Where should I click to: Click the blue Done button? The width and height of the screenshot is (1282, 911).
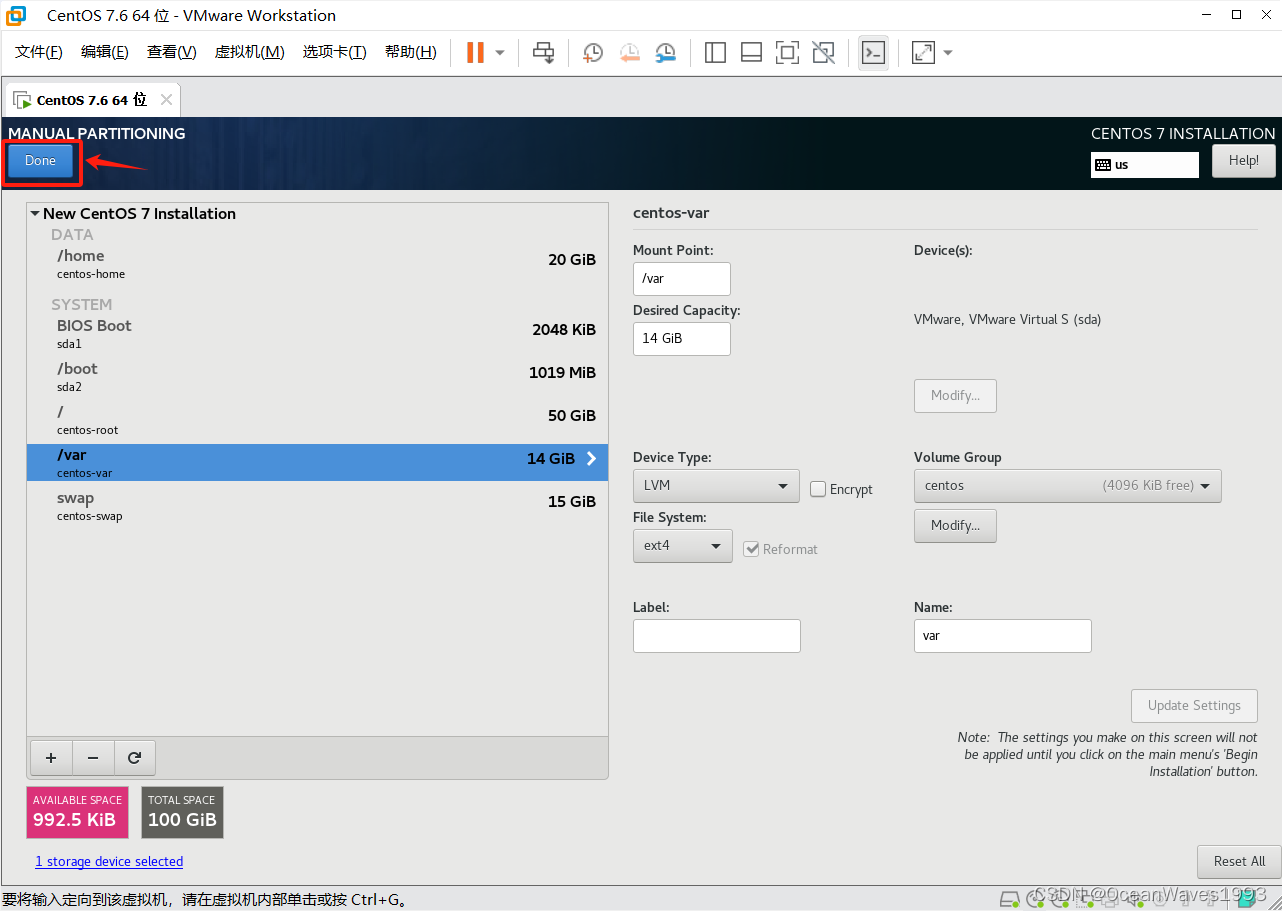click(x=40, y=161)
